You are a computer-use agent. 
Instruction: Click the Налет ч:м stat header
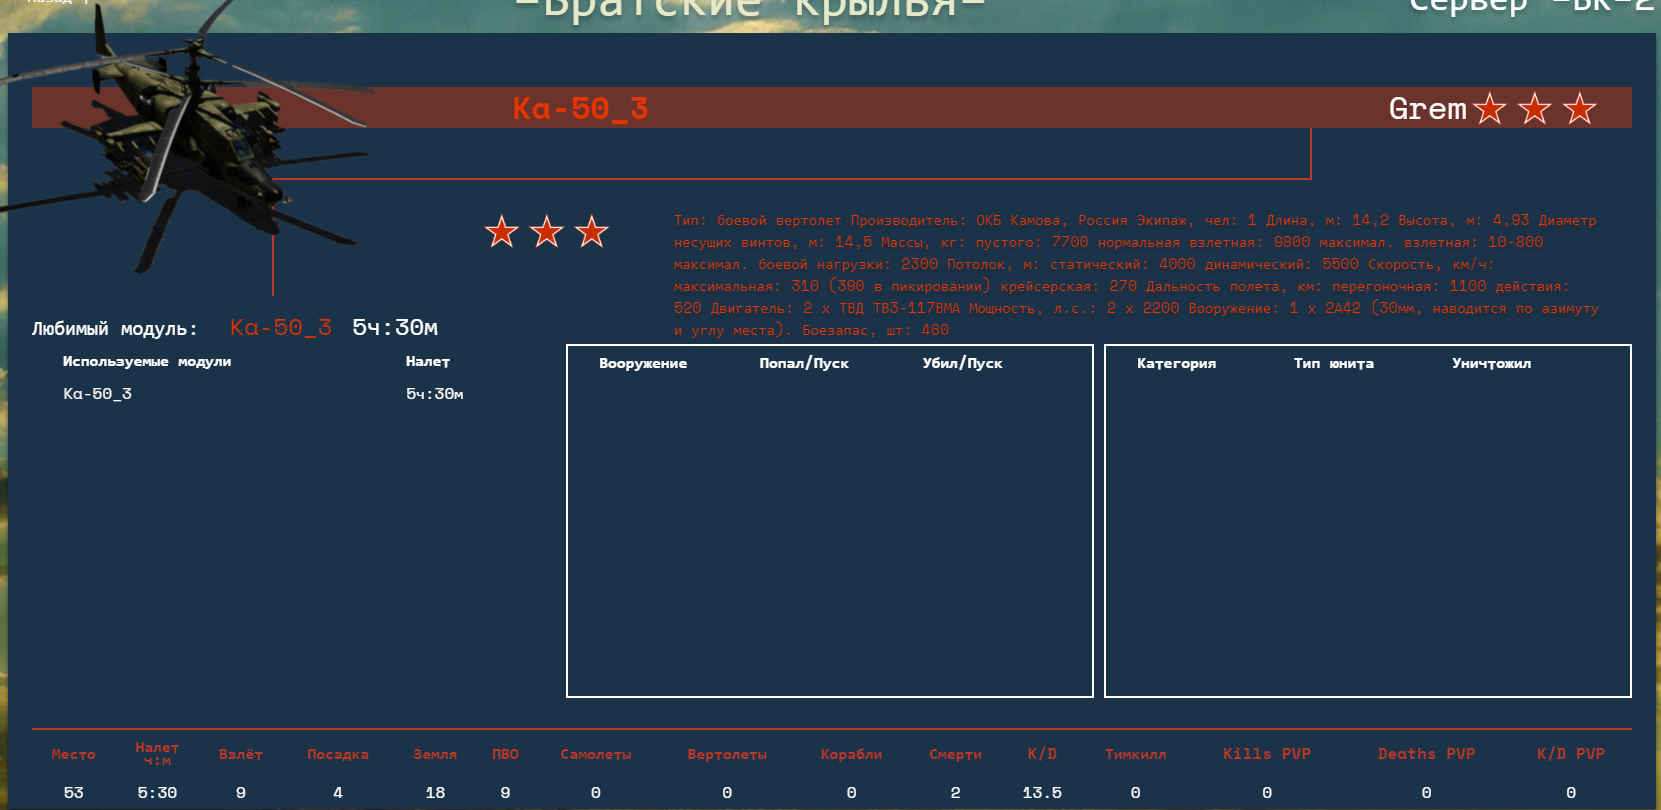tap(157, 754)
